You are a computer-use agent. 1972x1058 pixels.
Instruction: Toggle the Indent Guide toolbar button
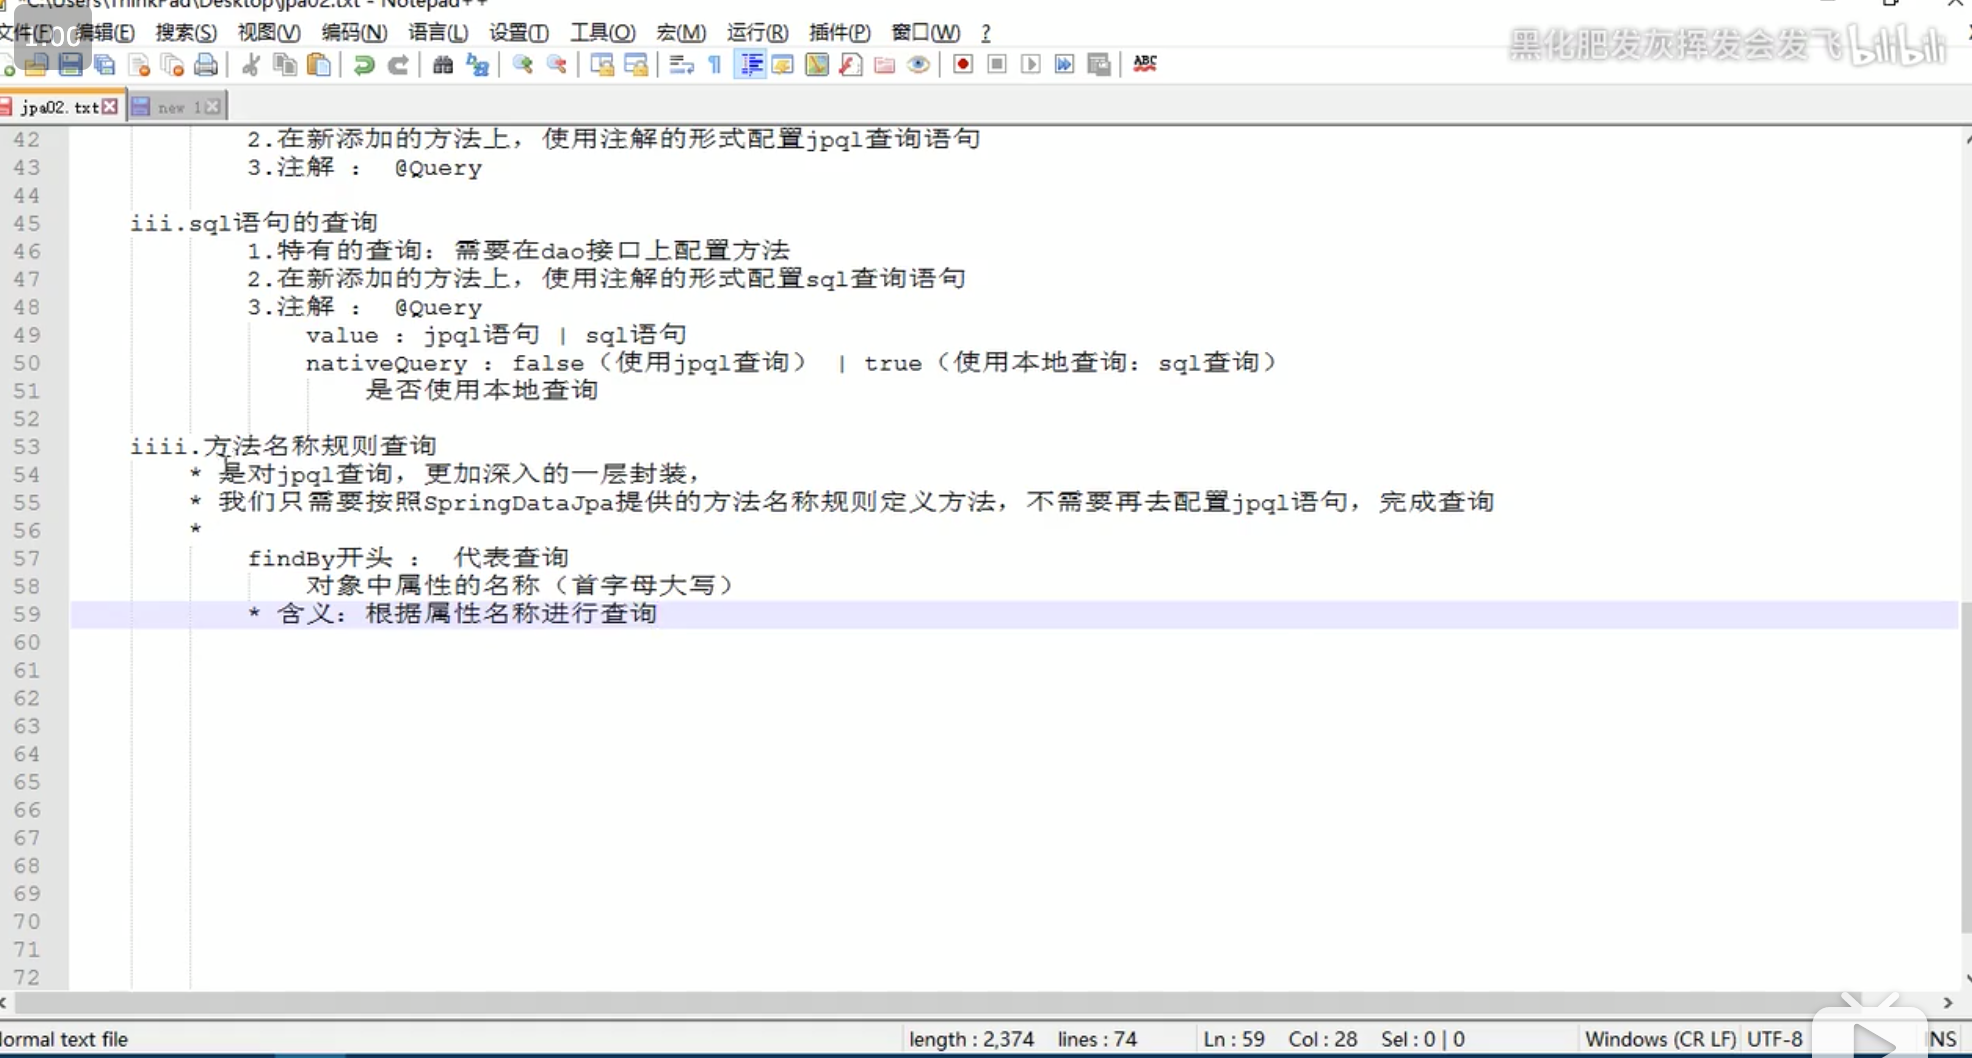click(750, 65)
